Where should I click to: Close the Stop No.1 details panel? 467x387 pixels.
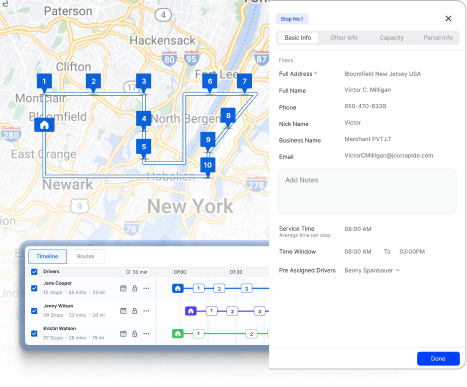point(448,19)
